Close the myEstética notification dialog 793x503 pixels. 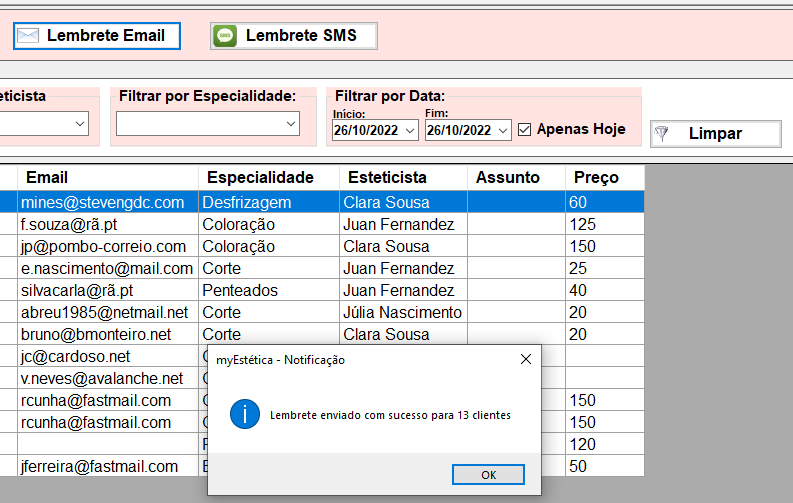[526, 360]
